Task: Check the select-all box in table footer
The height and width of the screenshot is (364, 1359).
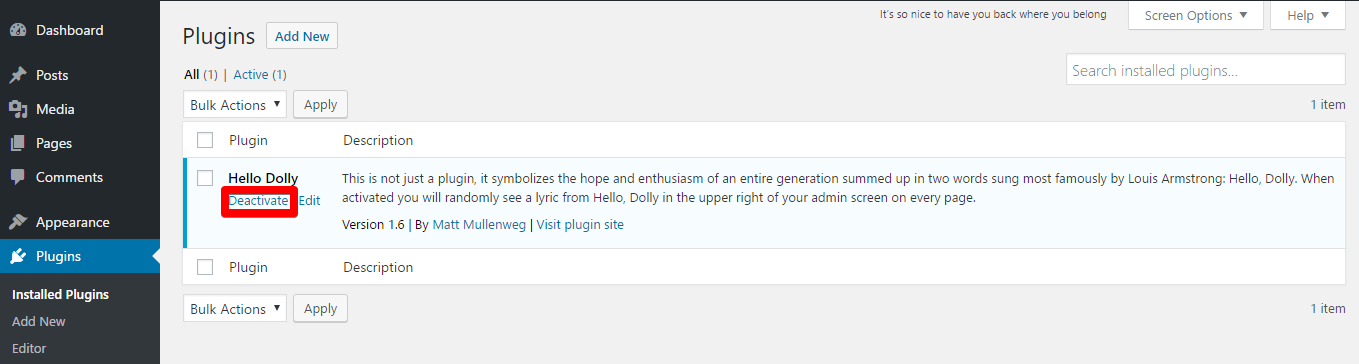Action: tap(205, 267)
